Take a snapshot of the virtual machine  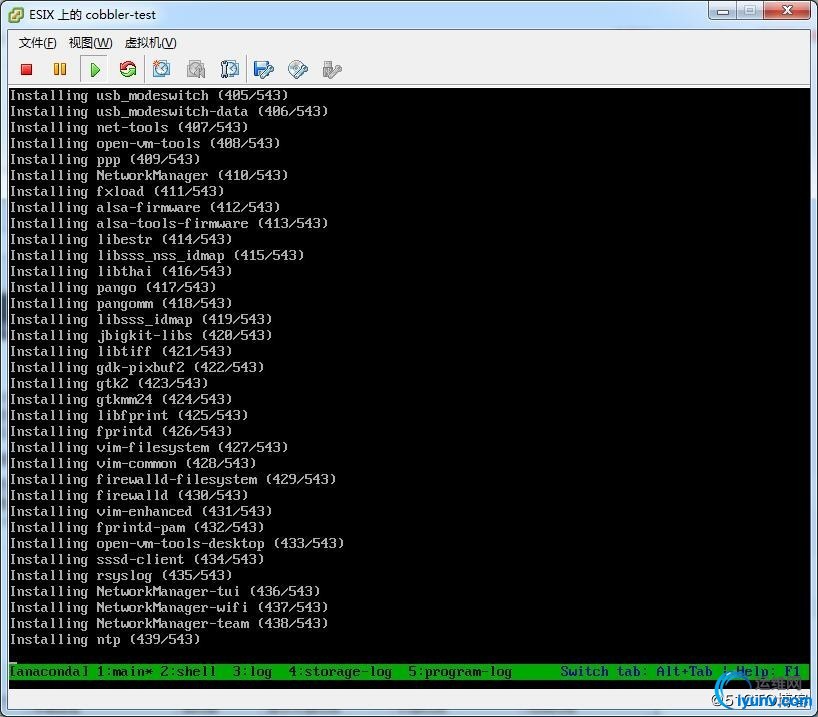pyautogui.click(x=161, y=69)
